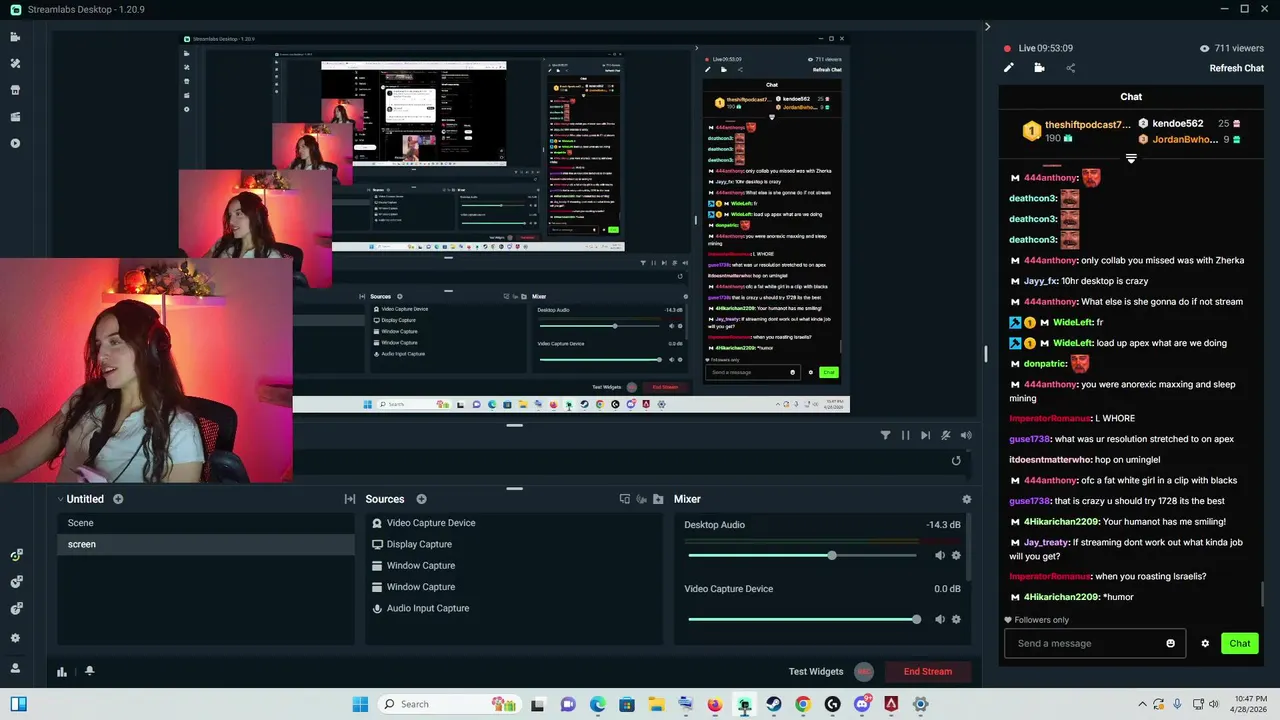Viewport: 1280px width, 720px height.
Task: Select the screen scene
Action: pyautogui.click(x=205, y=544)
